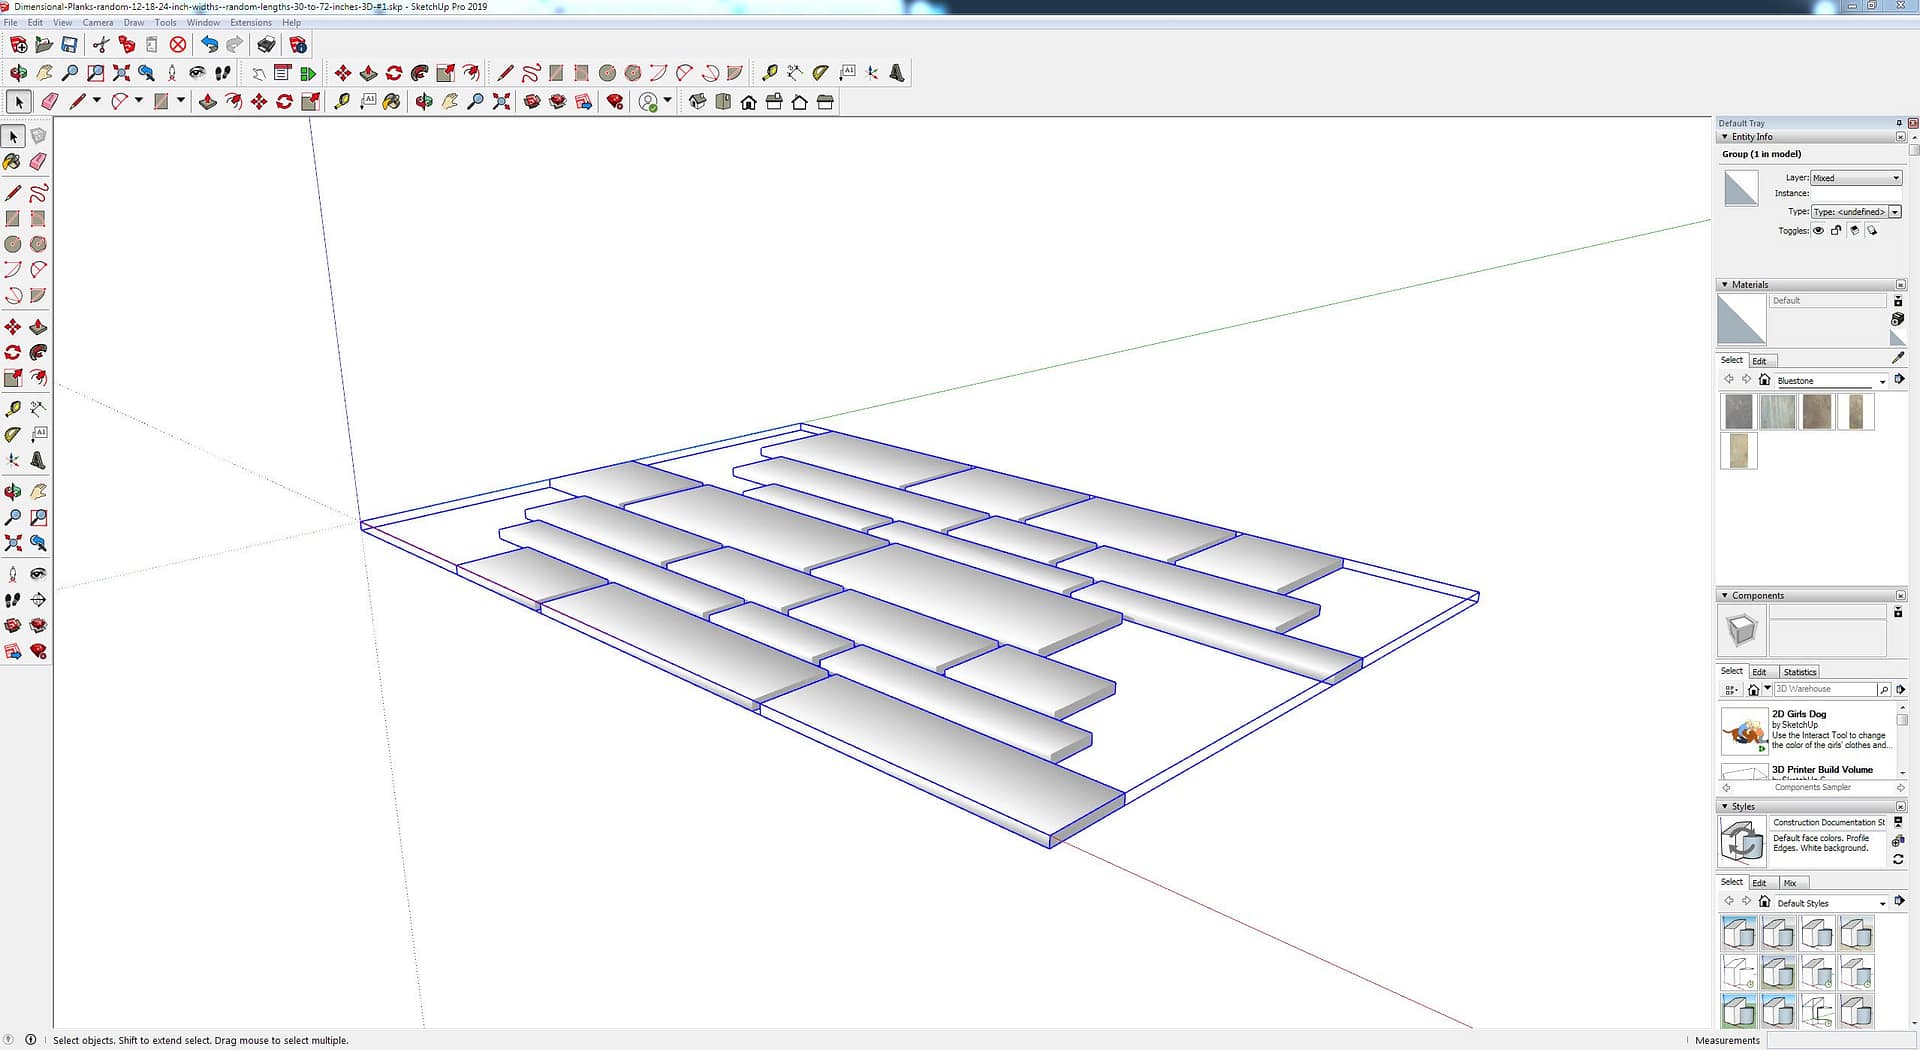1920x1050 pixels.
Task: Click the 3D Warehouse search field
Action: tap(1824, 689)
